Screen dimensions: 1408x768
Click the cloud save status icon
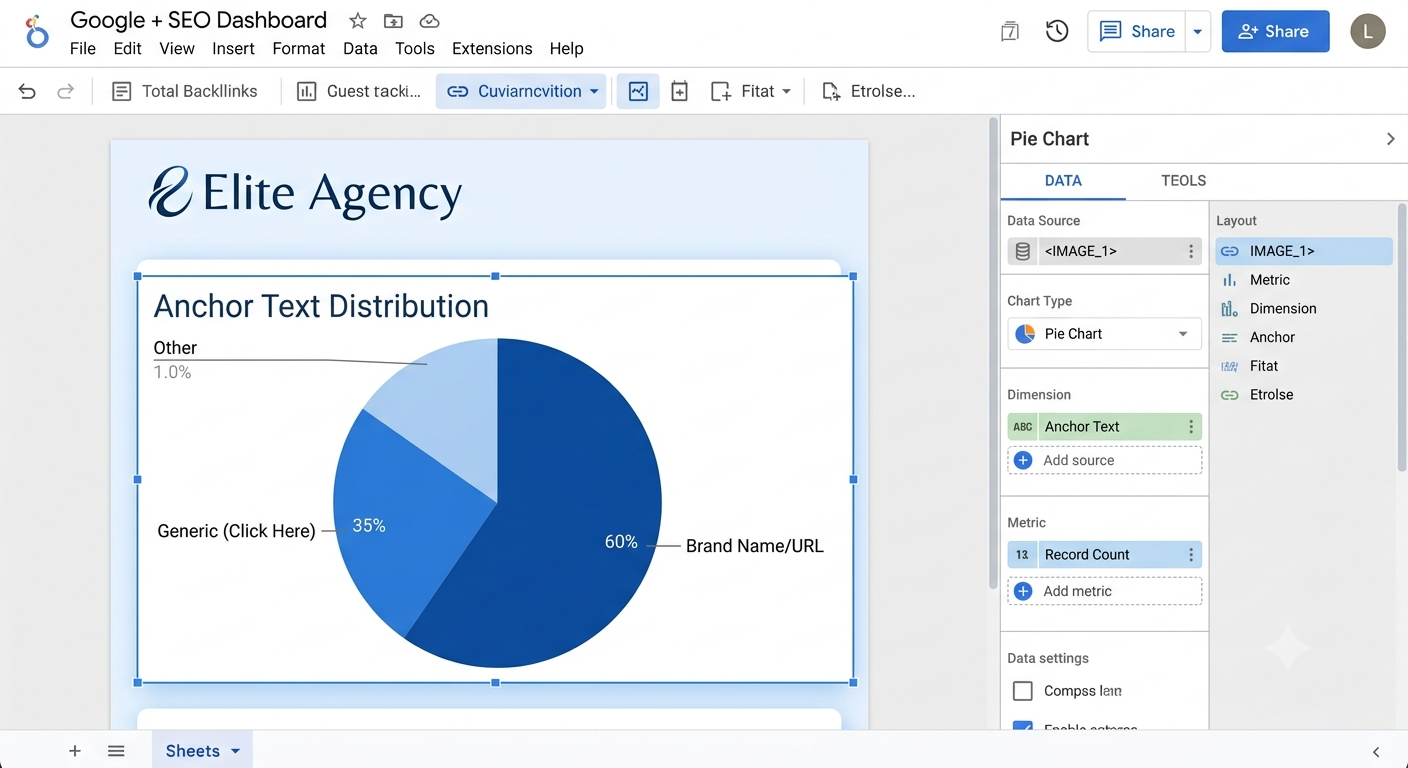click(429, 21)
